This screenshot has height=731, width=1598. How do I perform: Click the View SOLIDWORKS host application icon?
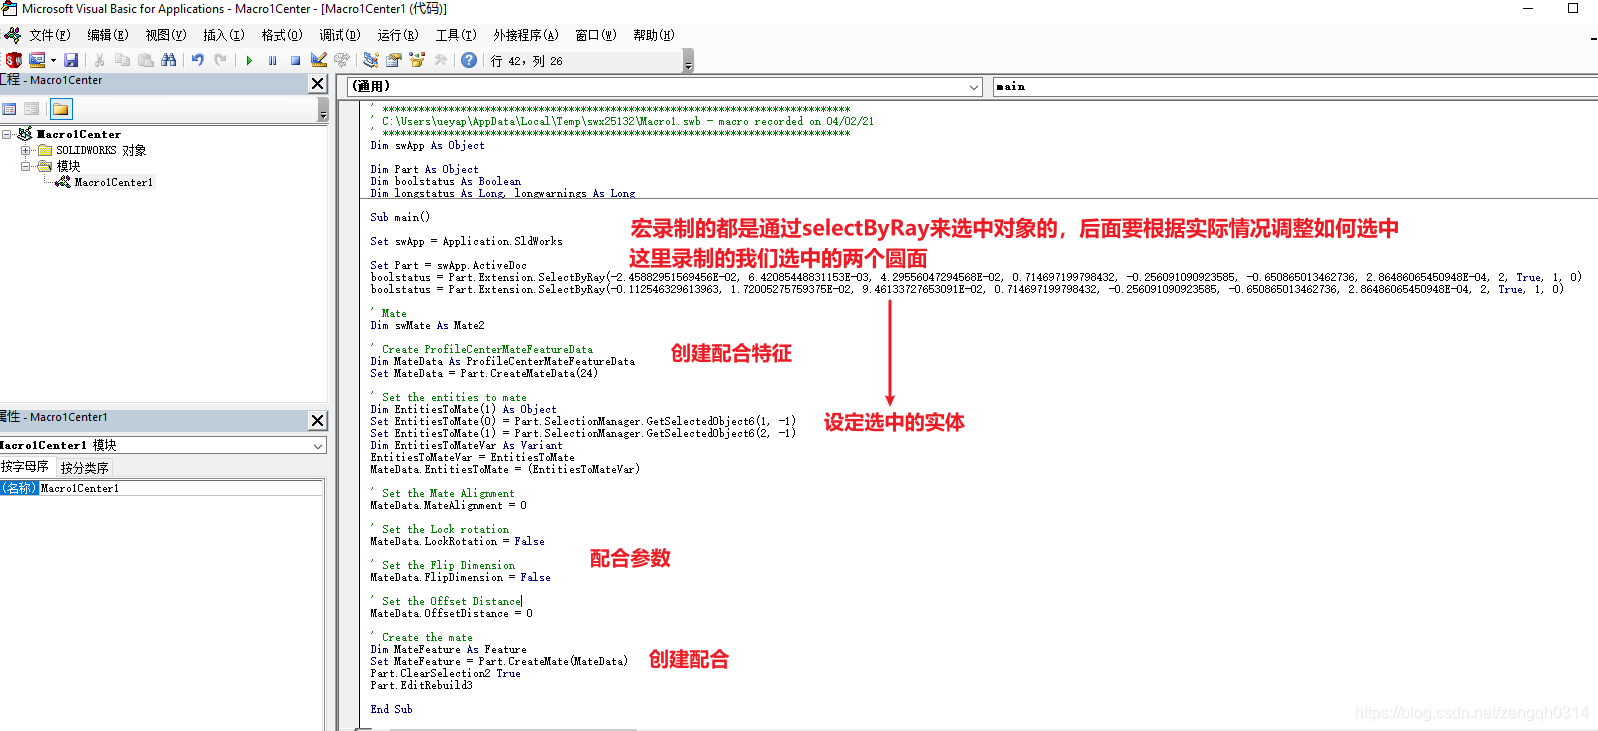point(14,60)
